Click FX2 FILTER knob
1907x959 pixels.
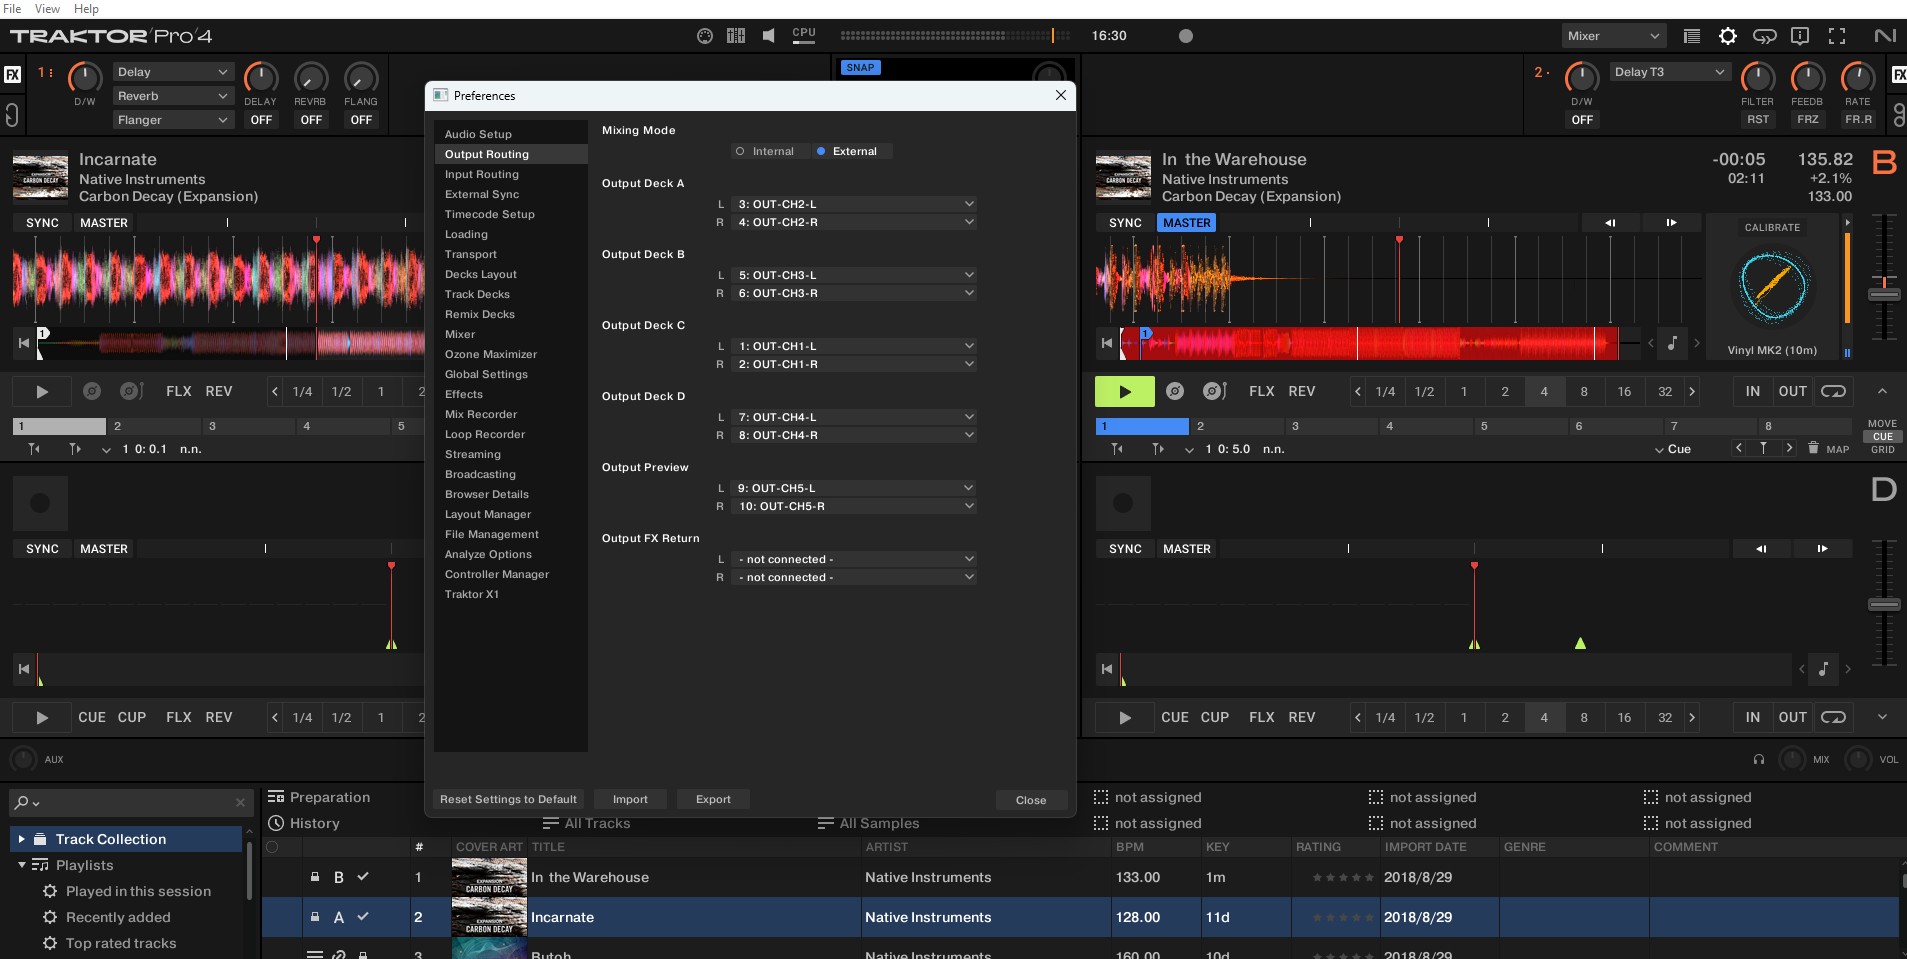pyautogui.click(x=1757, y=78)
